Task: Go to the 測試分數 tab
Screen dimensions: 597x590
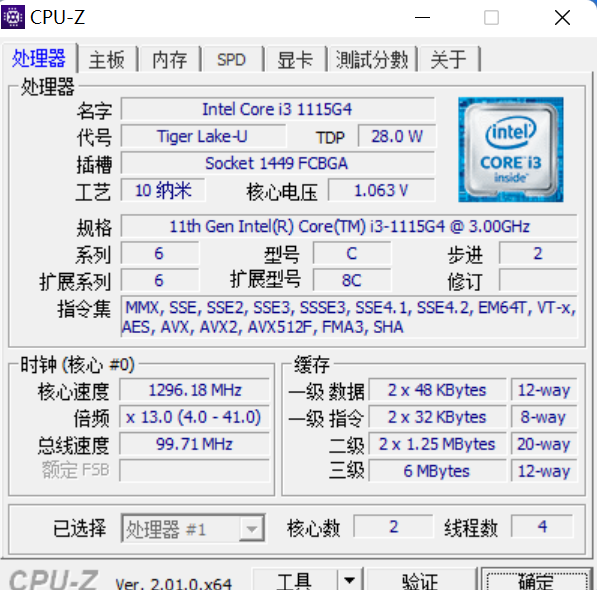Action: (x=372, y=59)
